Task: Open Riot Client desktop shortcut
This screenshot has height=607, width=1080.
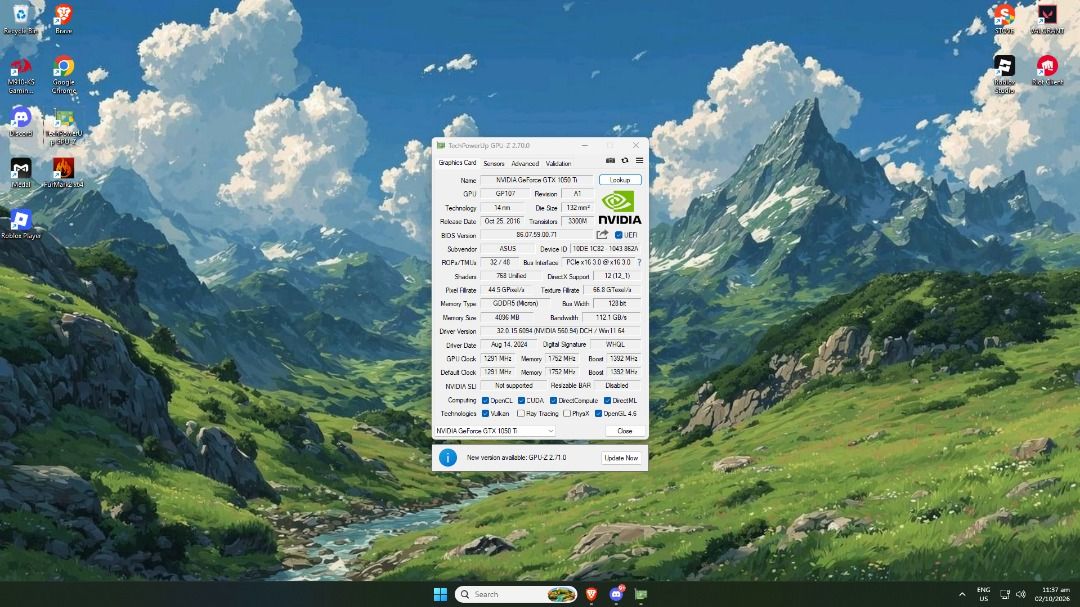Action: (1047, 70)
